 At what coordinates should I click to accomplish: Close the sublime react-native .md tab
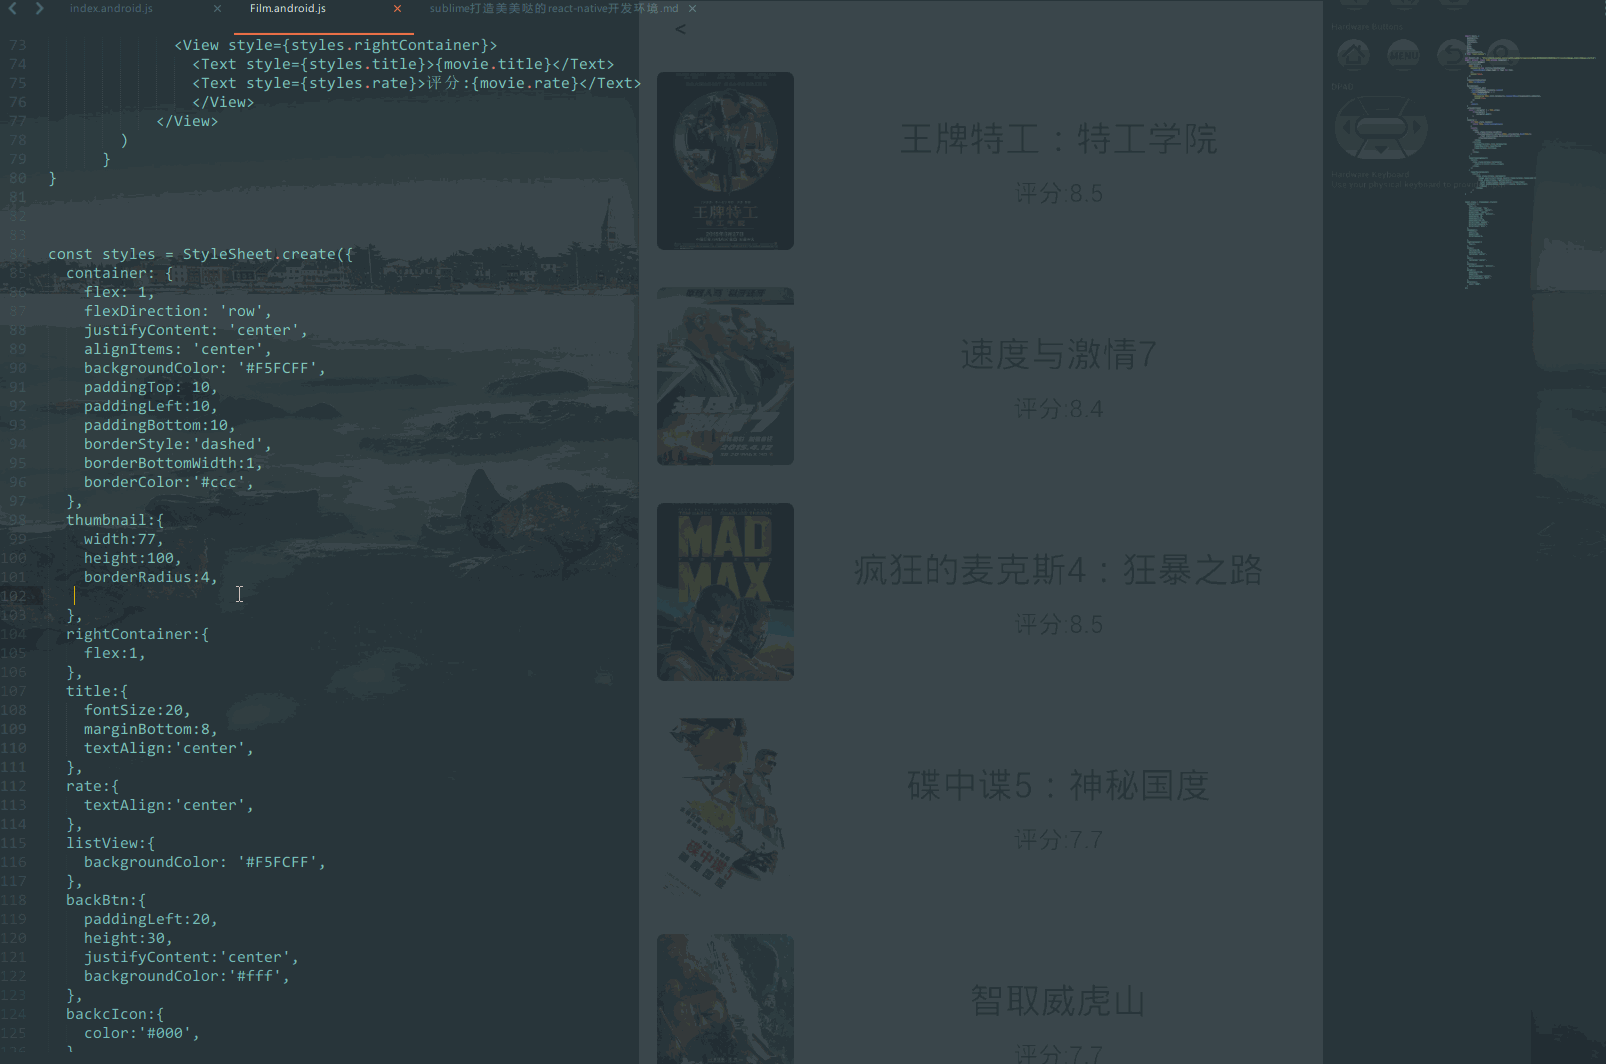click(692, 8)
